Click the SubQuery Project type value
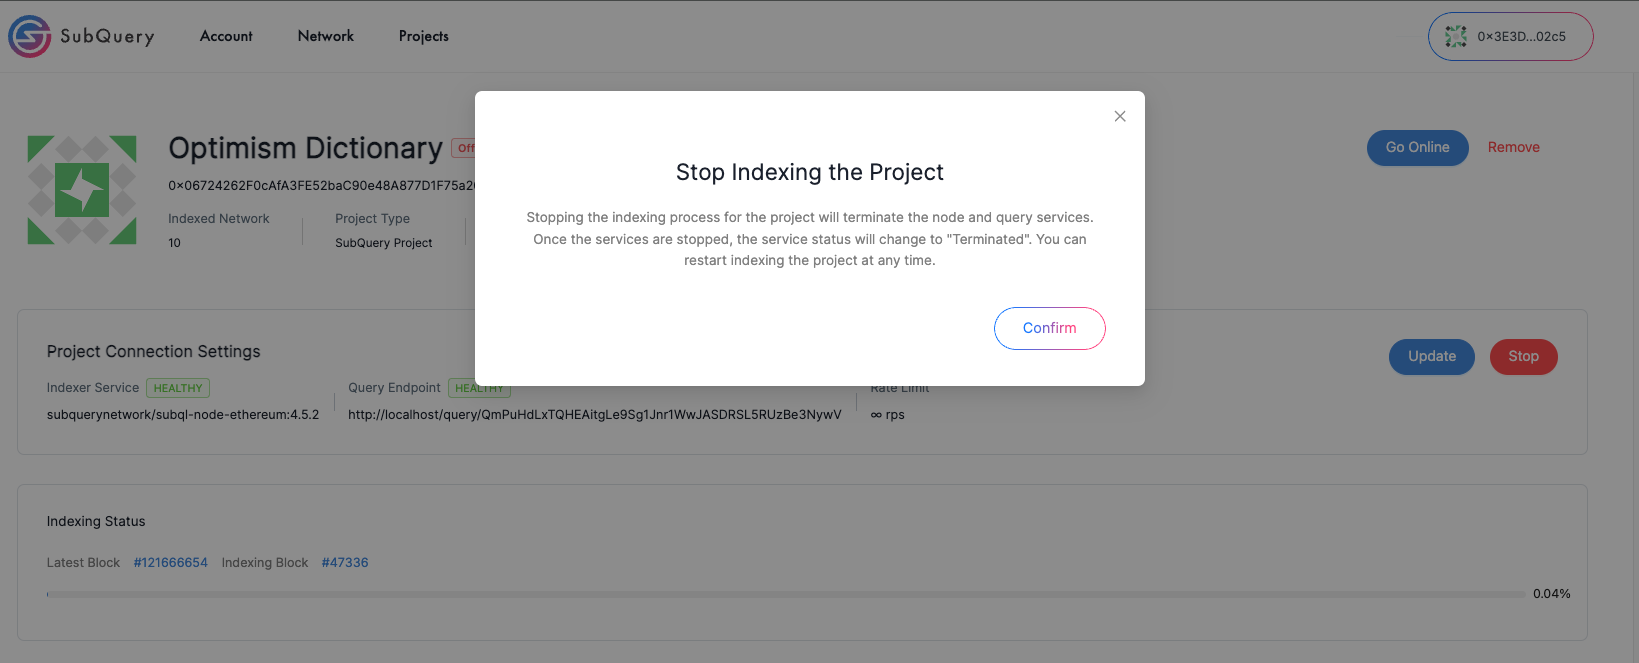The image size is (1639, 663). (384, 243)
